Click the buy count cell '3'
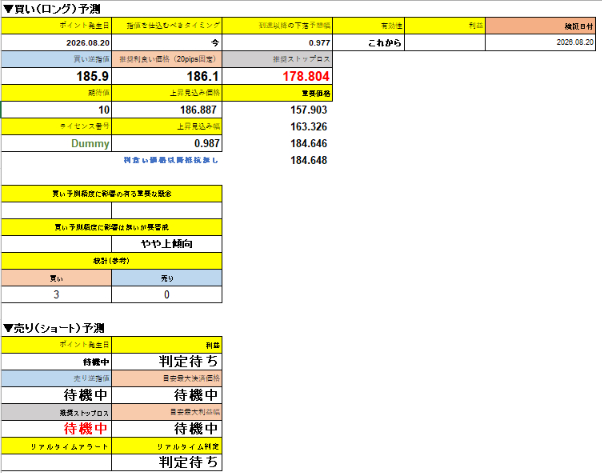This screenshot has height=473, width=602. click(56, 294)
